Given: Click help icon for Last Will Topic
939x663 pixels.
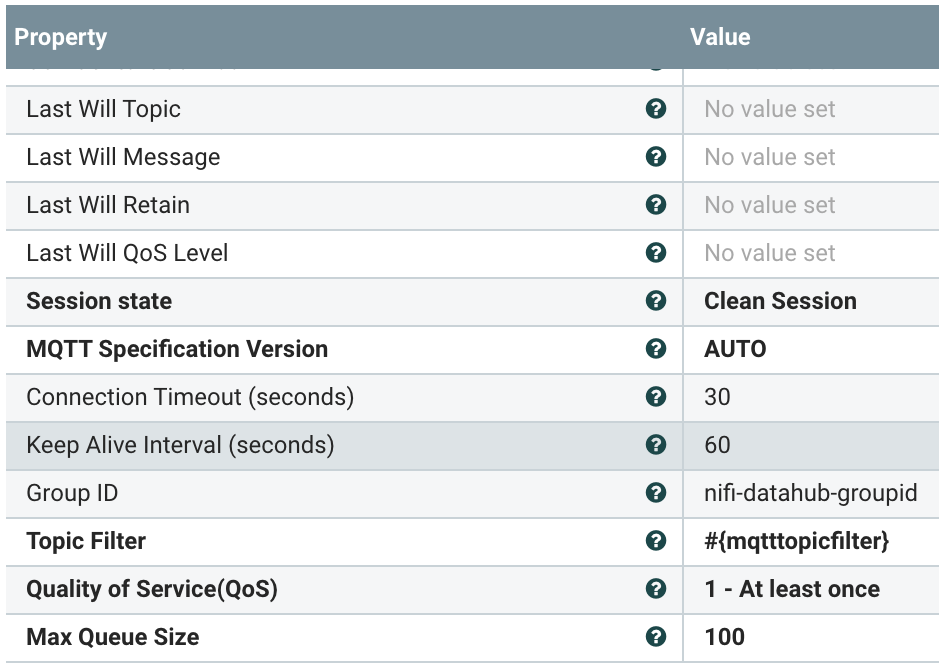Looking at the screenshot, I should click(656, 109).
